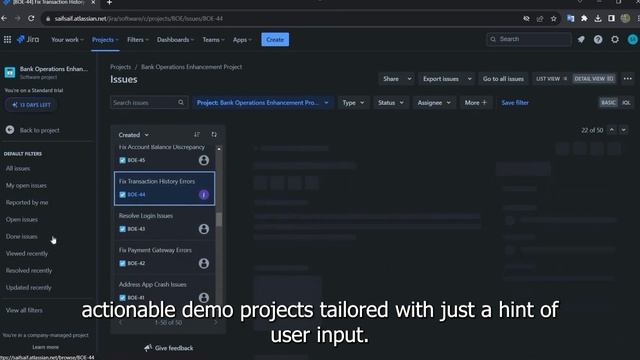640x360 pixels.
Task: Select Resolved recently filter
Action: (29, 270)
